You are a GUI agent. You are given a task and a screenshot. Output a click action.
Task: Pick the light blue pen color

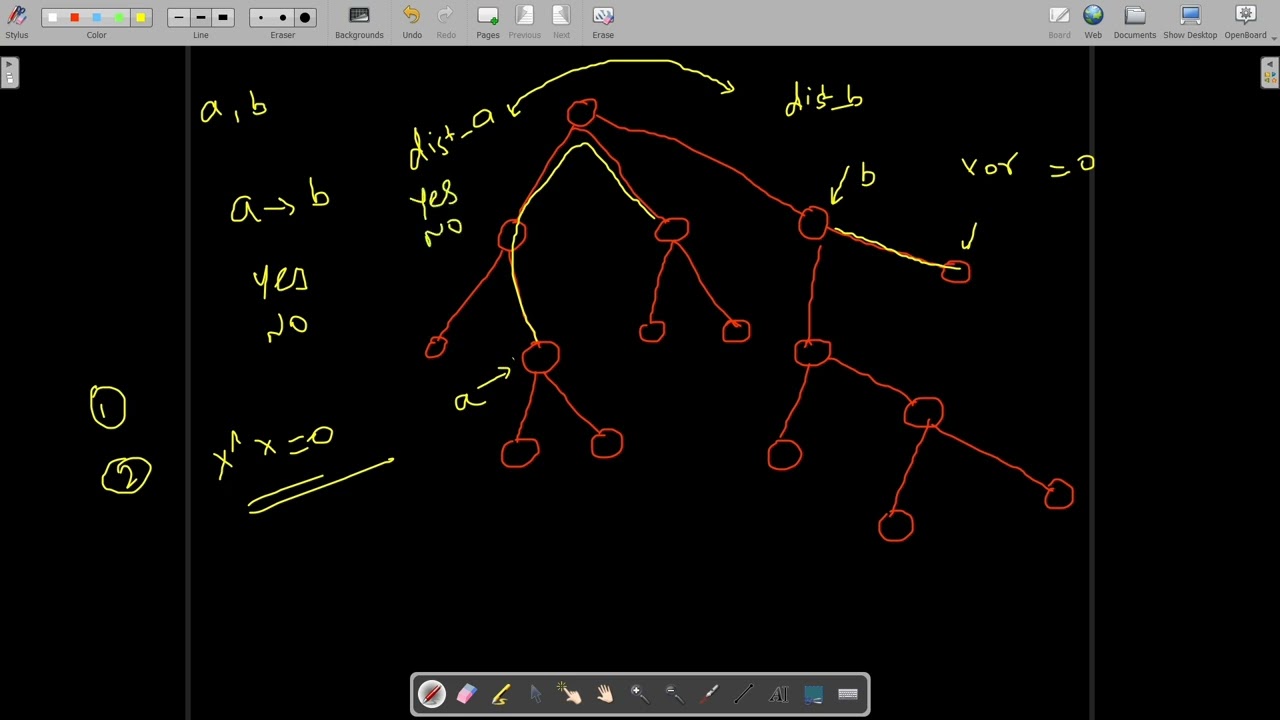coord(96,17)
